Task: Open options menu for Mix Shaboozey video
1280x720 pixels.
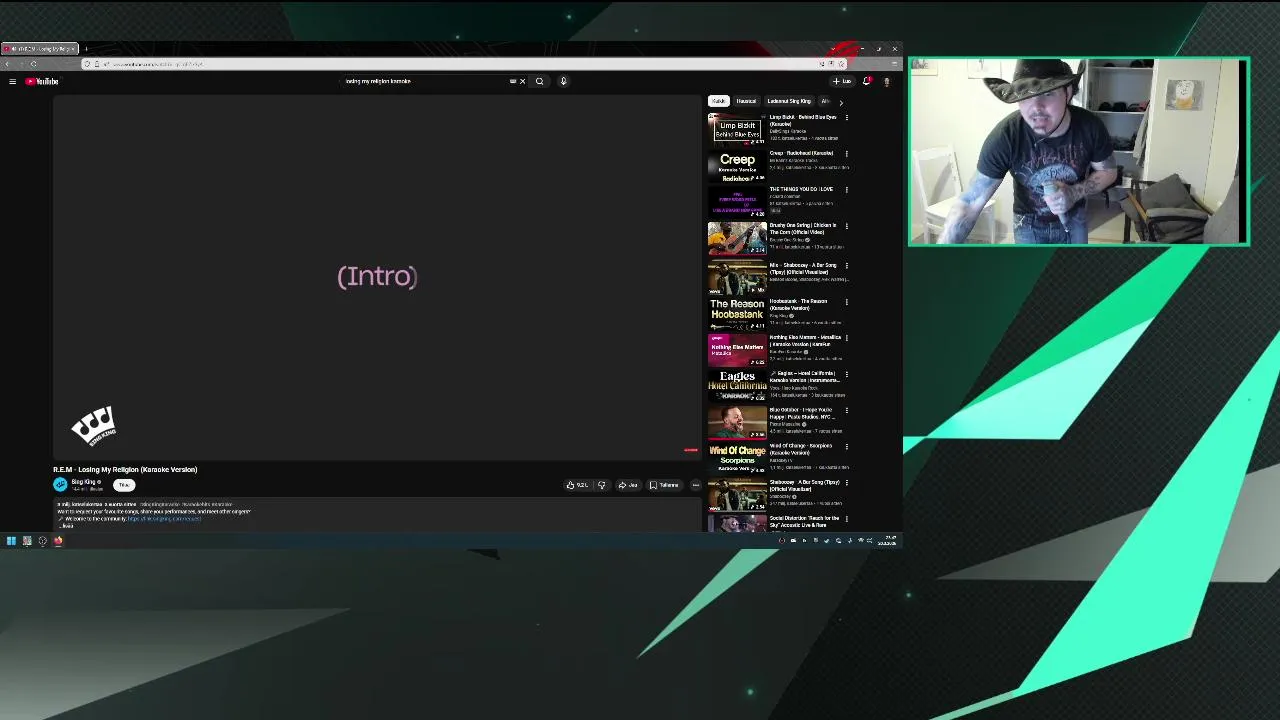Action: click(847, 266)
